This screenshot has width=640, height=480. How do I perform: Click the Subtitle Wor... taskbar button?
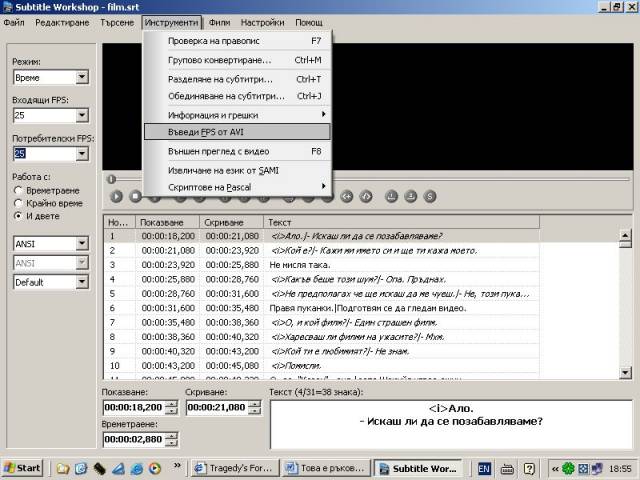pos(419,468)
